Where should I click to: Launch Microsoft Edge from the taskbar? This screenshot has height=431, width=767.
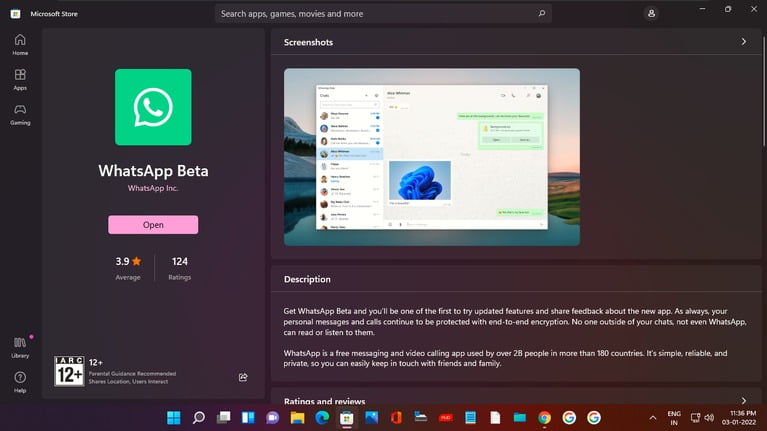point(322,417)
